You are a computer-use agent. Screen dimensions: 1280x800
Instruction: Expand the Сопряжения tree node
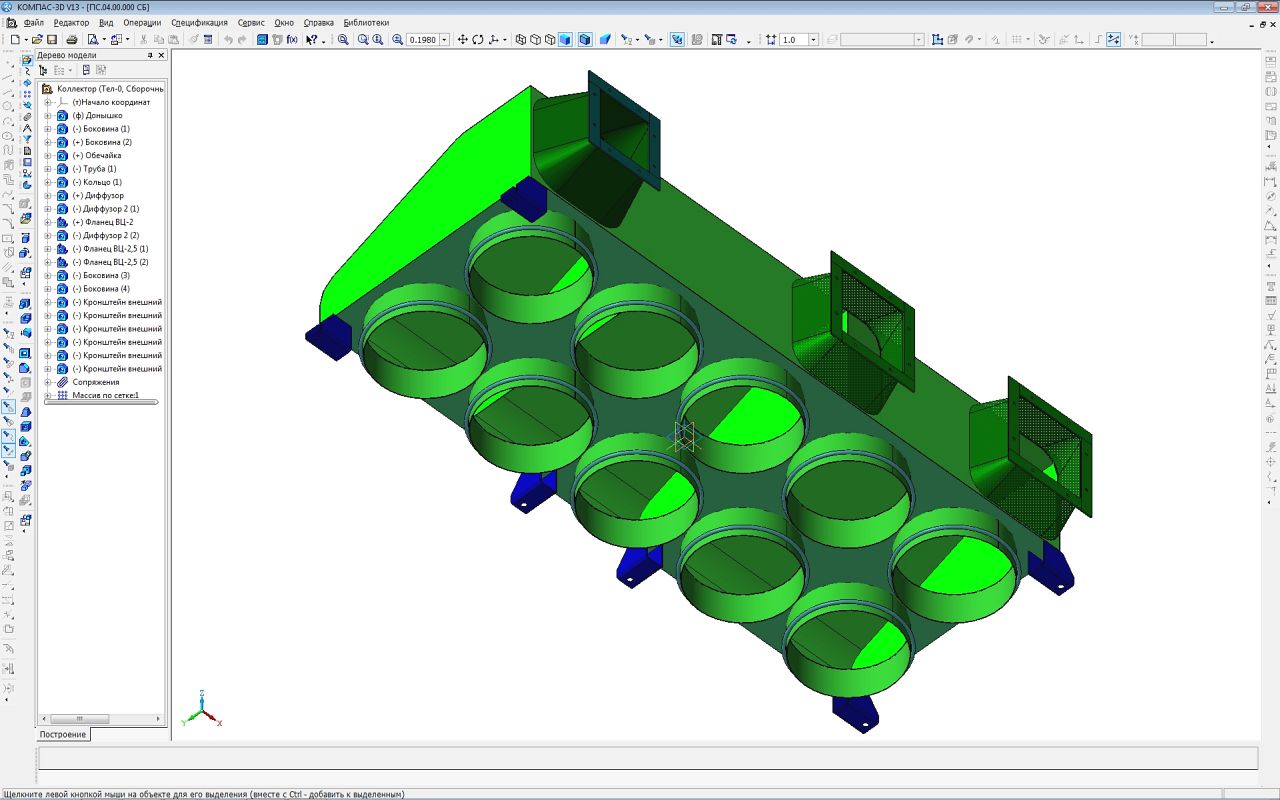tap(47, 382)
